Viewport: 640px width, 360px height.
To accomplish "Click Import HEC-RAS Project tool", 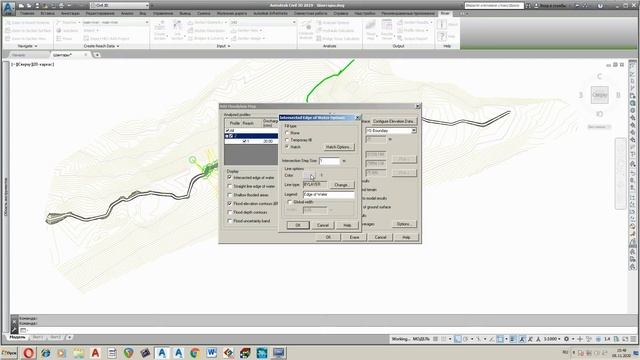I will (107, 39).
